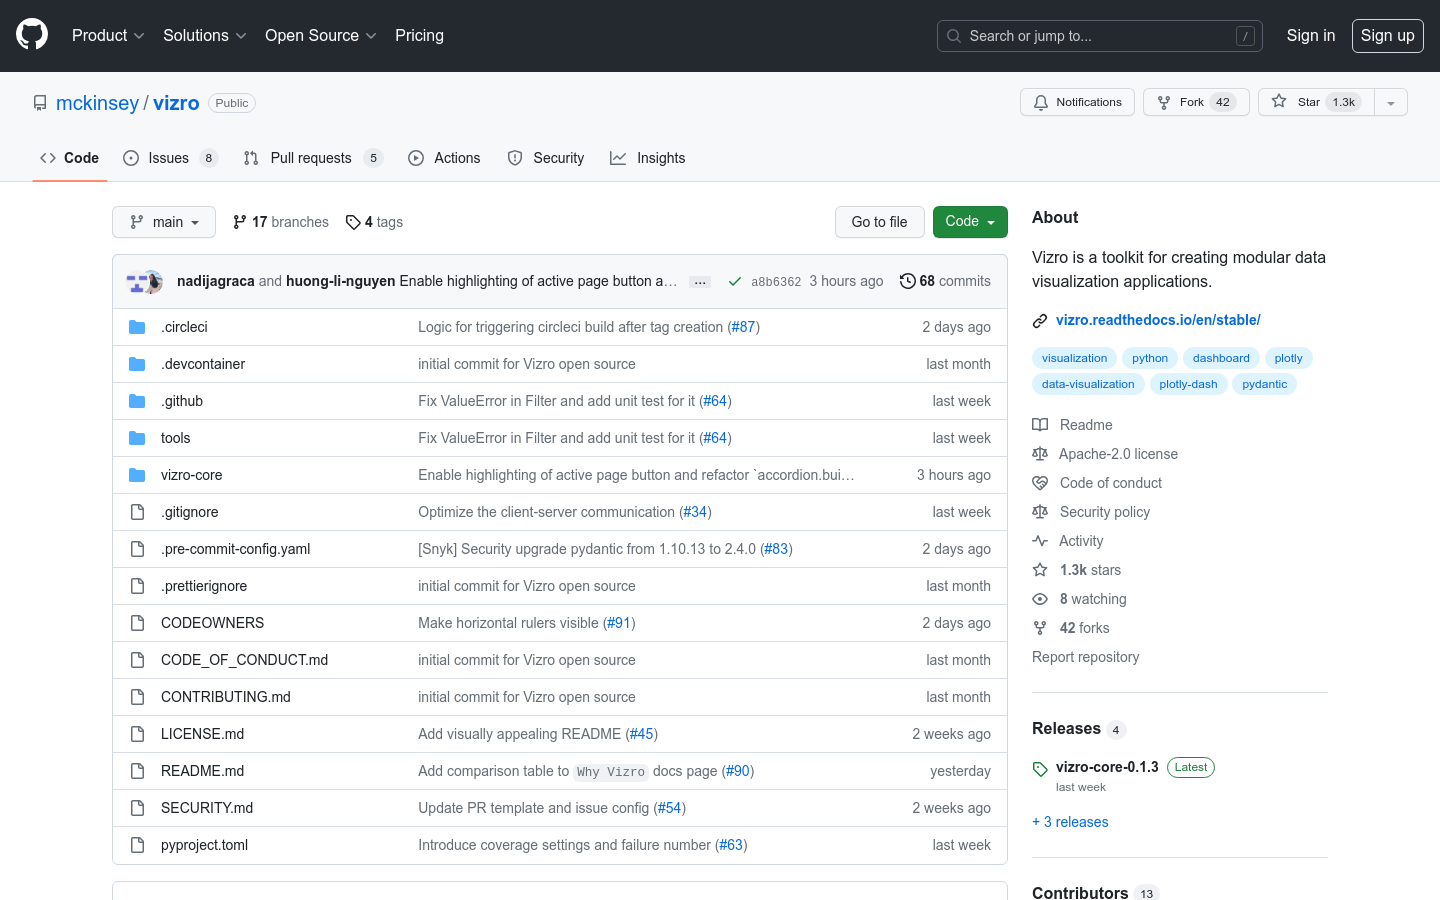
Task: Open the star lists dropdown arrow
Action: coord(1390,102)
